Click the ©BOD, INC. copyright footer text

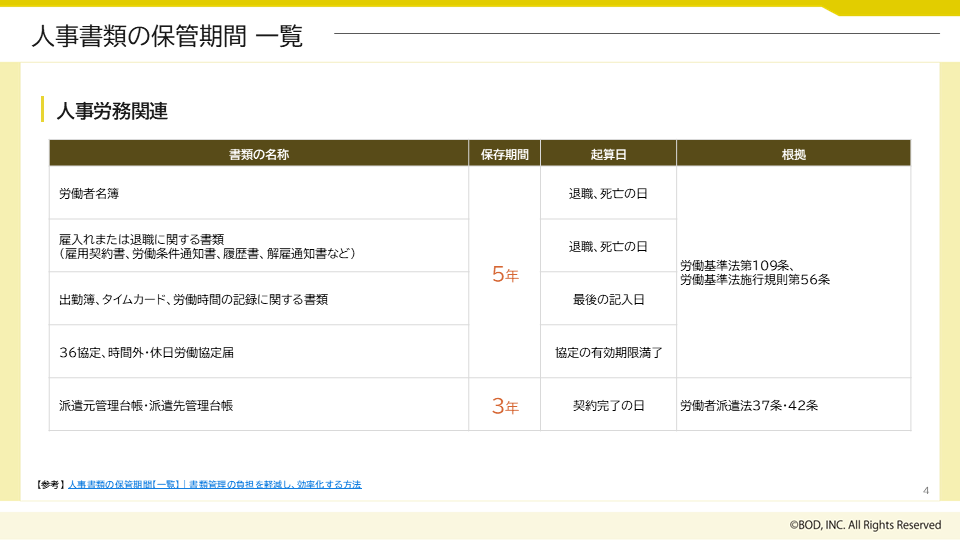(865, 525)
